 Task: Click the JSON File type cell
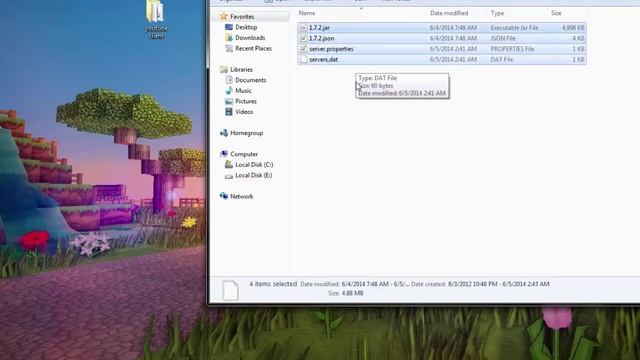[503, 38]
